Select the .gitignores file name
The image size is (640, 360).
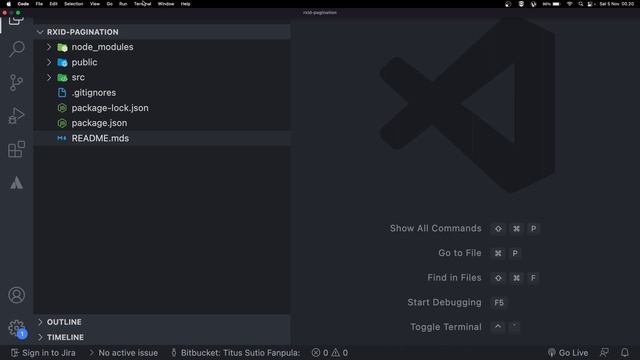click(x=93, y=93)
